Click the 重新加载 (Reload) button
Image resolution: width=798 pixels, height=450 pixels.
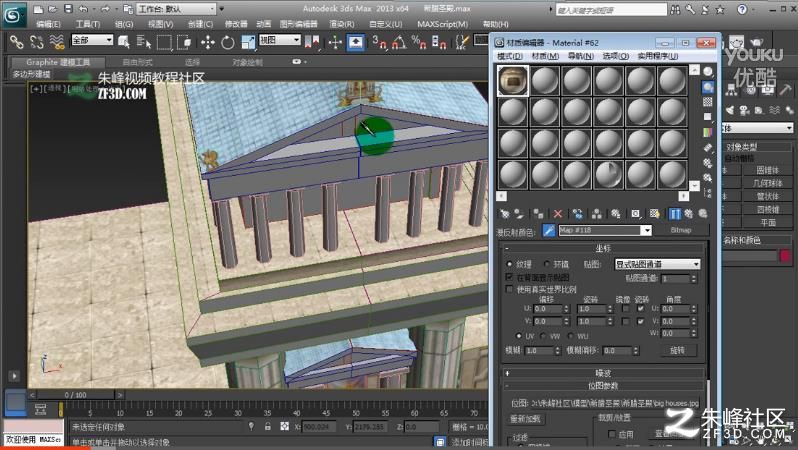point(525,419)
